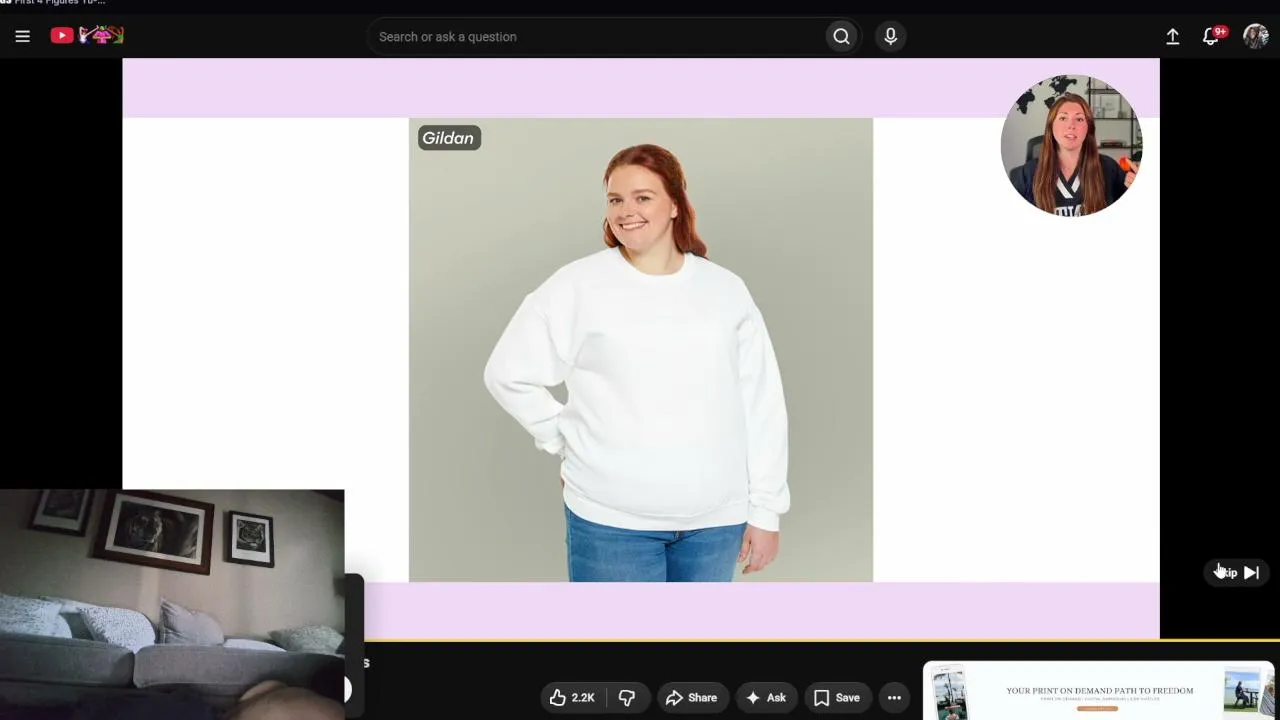The width and height of the screenshot is (1280, 720).
Task: Open the 'Your Print on Demand Path' thumbnail
Action: [x=1098, y=691]
